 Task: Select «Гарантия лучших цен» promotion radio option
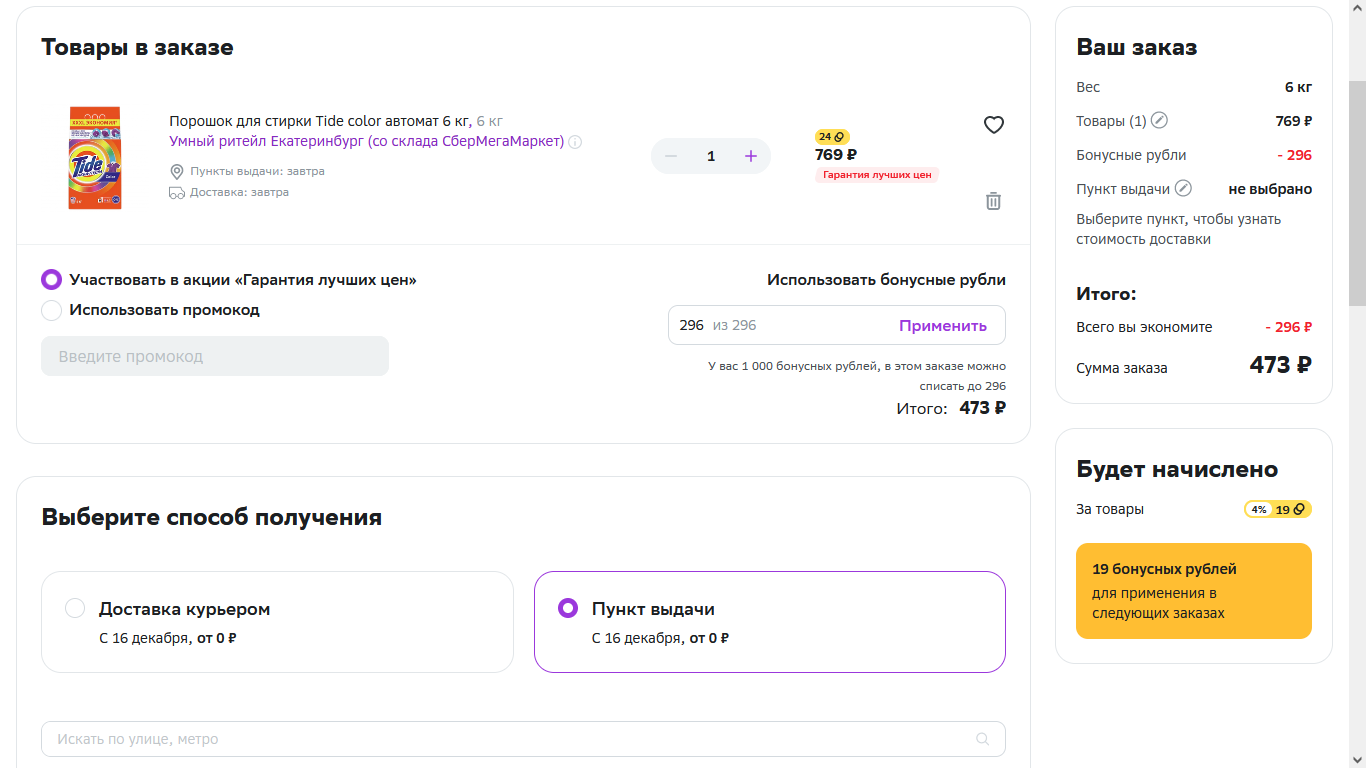tap(51, 280)
